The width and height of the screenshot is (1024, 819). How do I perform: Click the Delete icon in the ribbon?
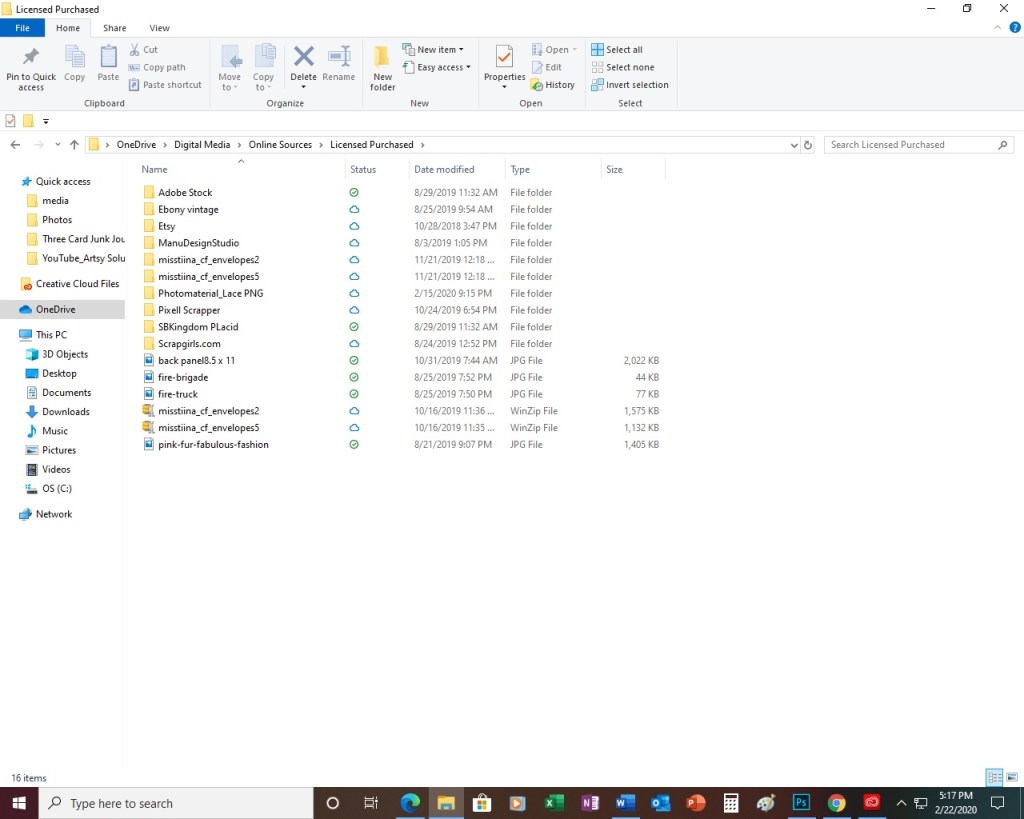click(x=303, y=58)
